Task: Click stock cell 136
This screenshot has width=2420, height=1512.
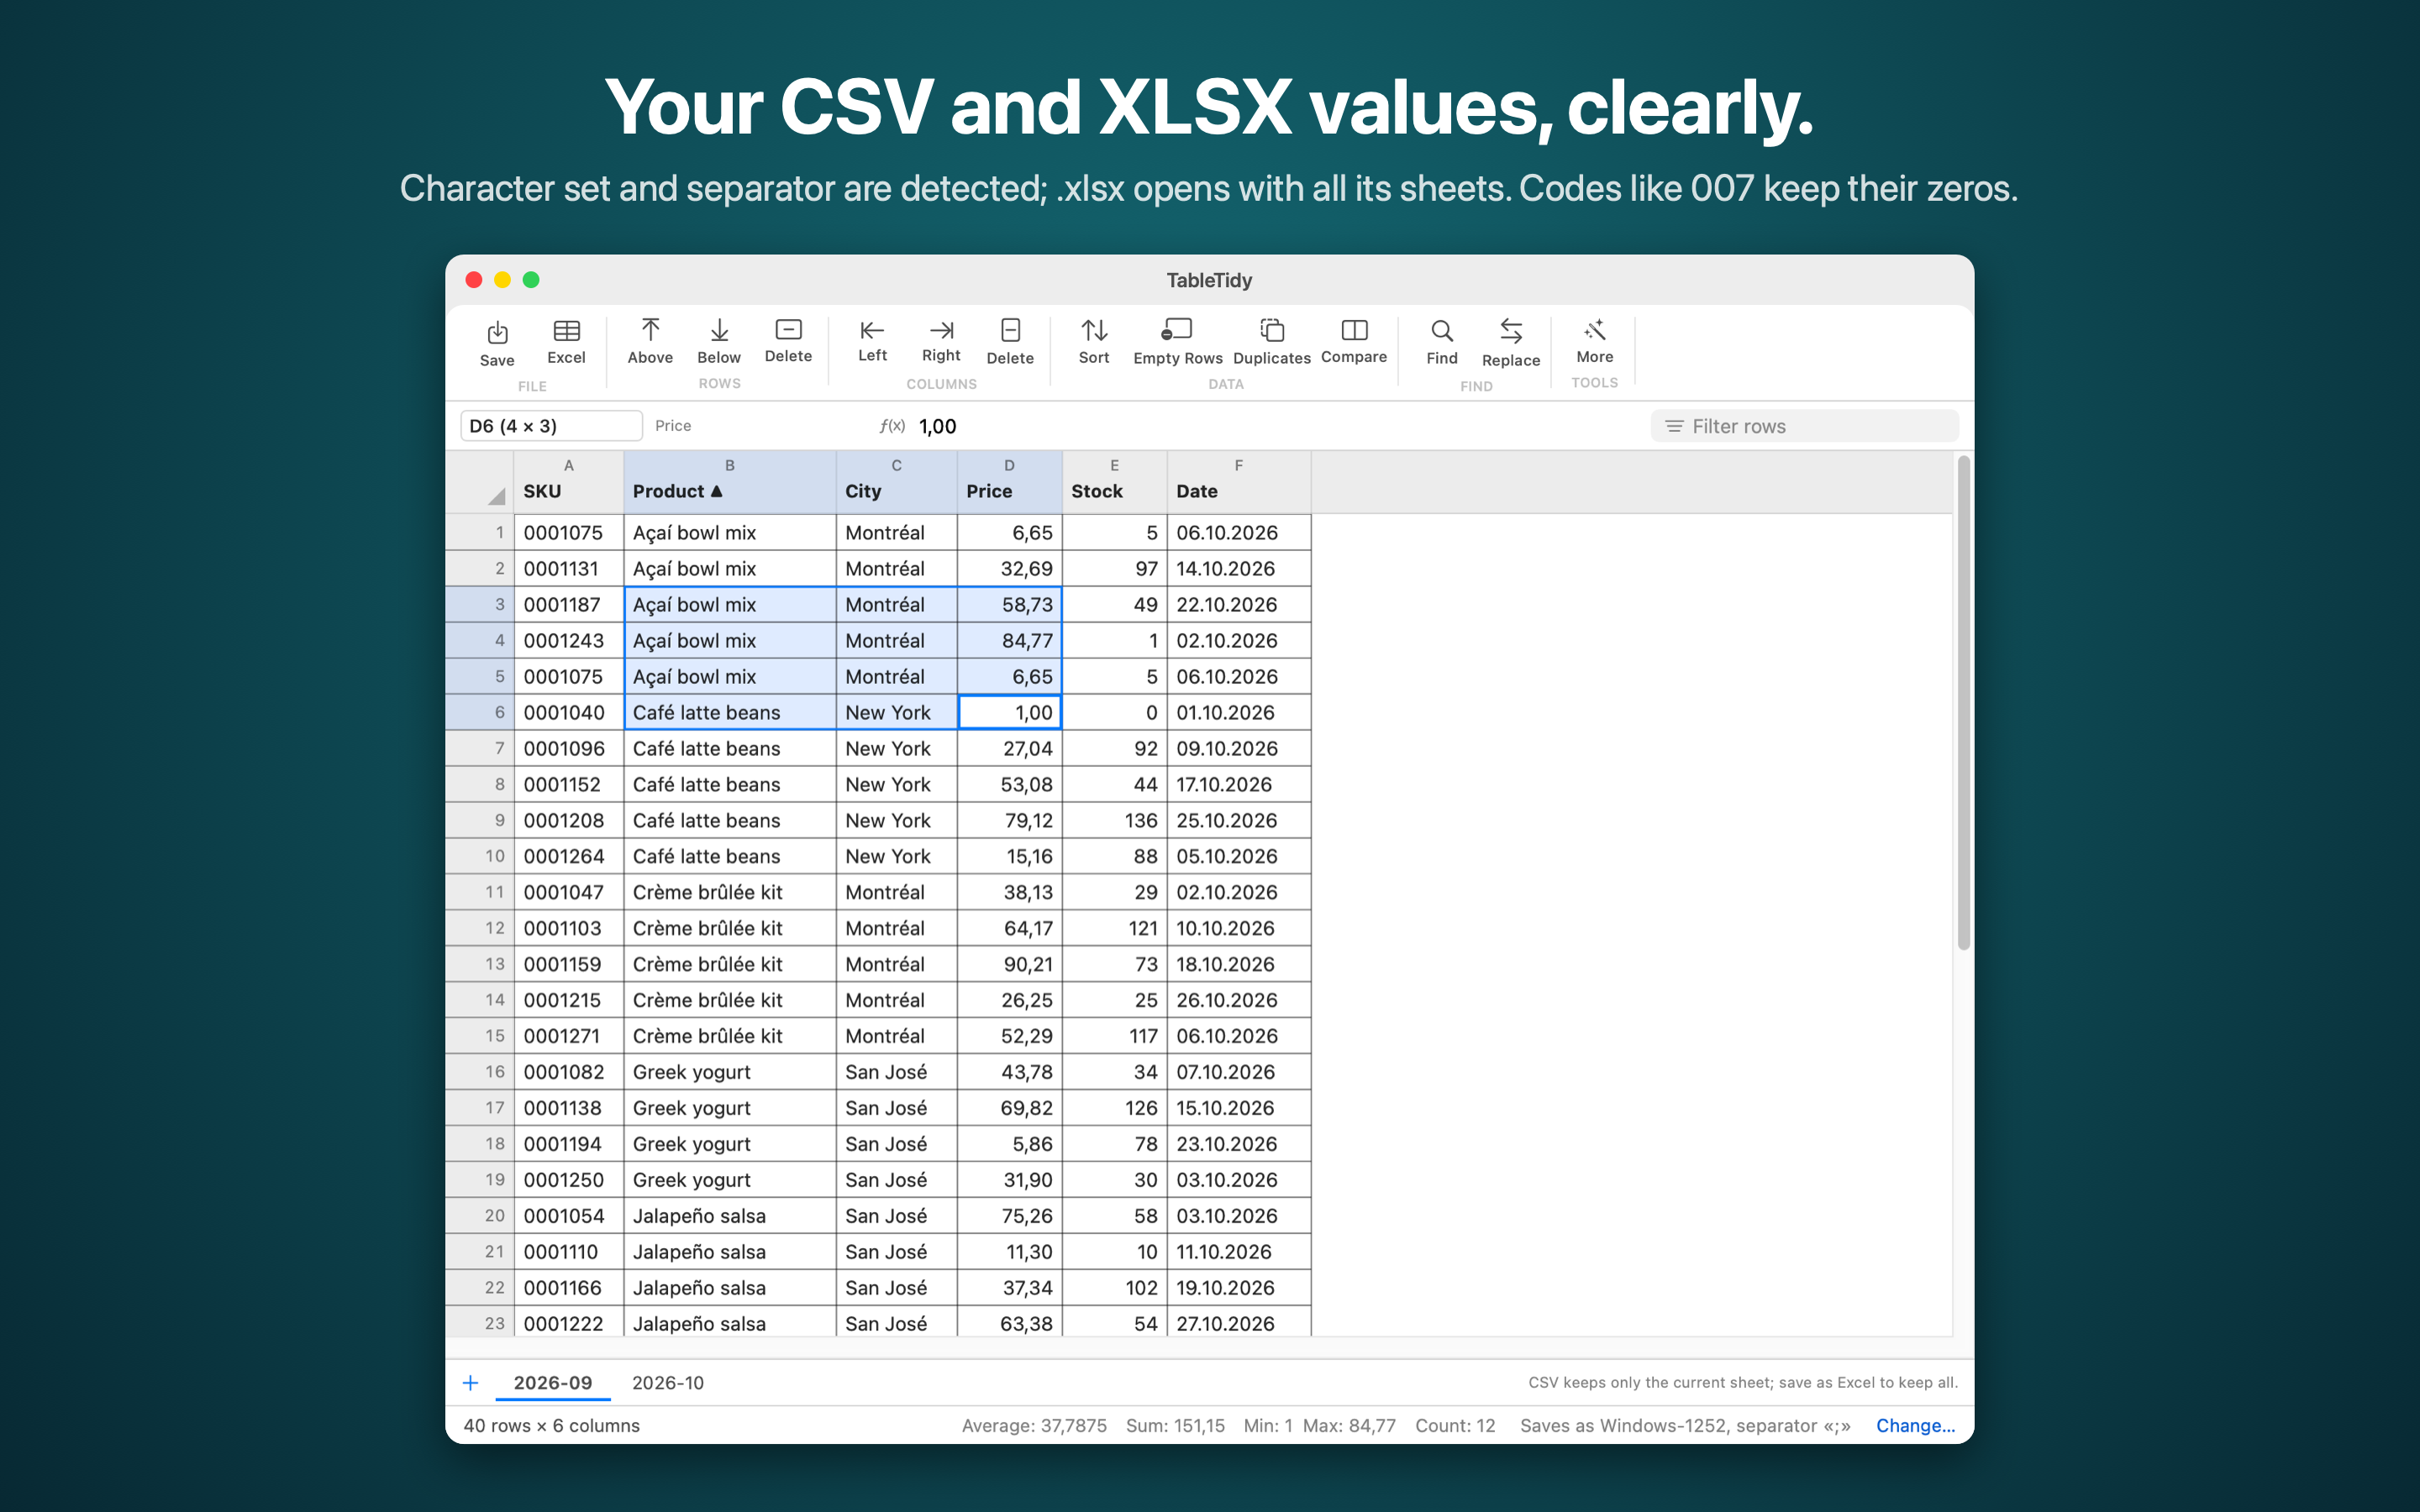Action: [1114, 821]
